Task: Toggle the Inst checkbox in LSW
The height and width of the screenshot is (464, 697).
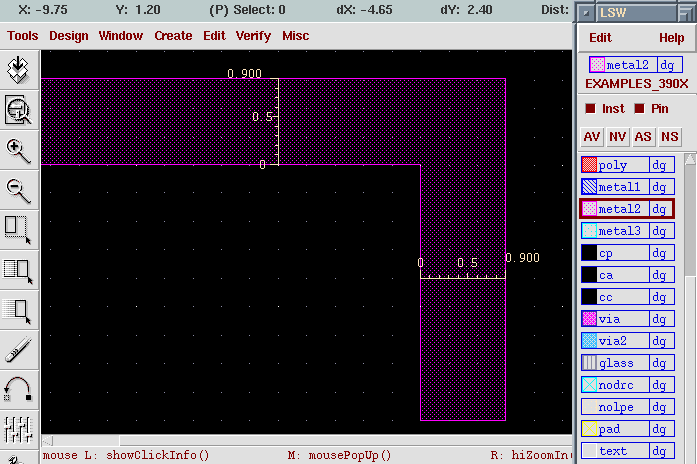Action: point(590,108)
